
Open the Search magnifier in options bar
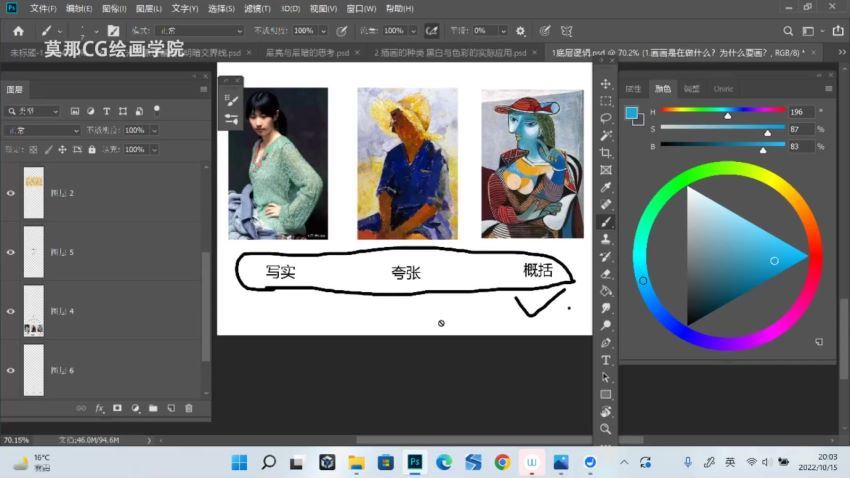[788, 31]
